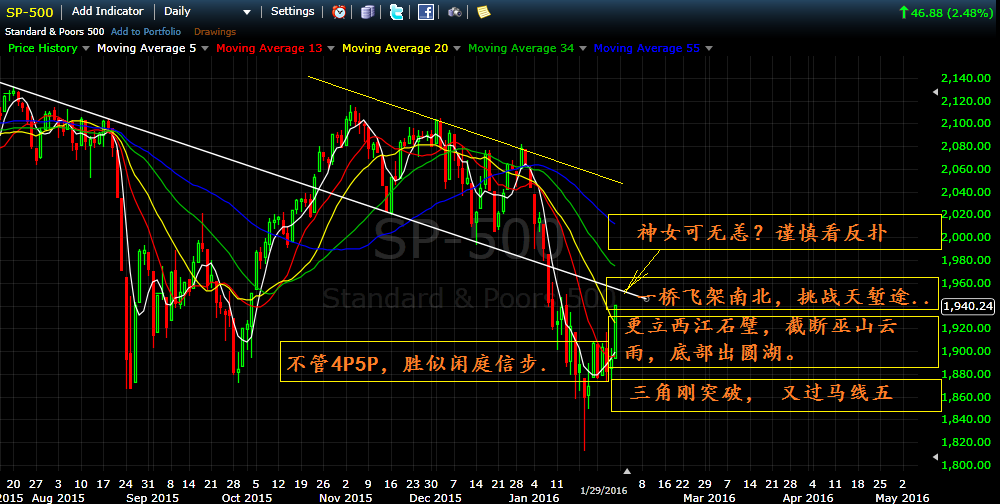
Task: Click the Apr 2016 axis label
Action: point(809,498)
